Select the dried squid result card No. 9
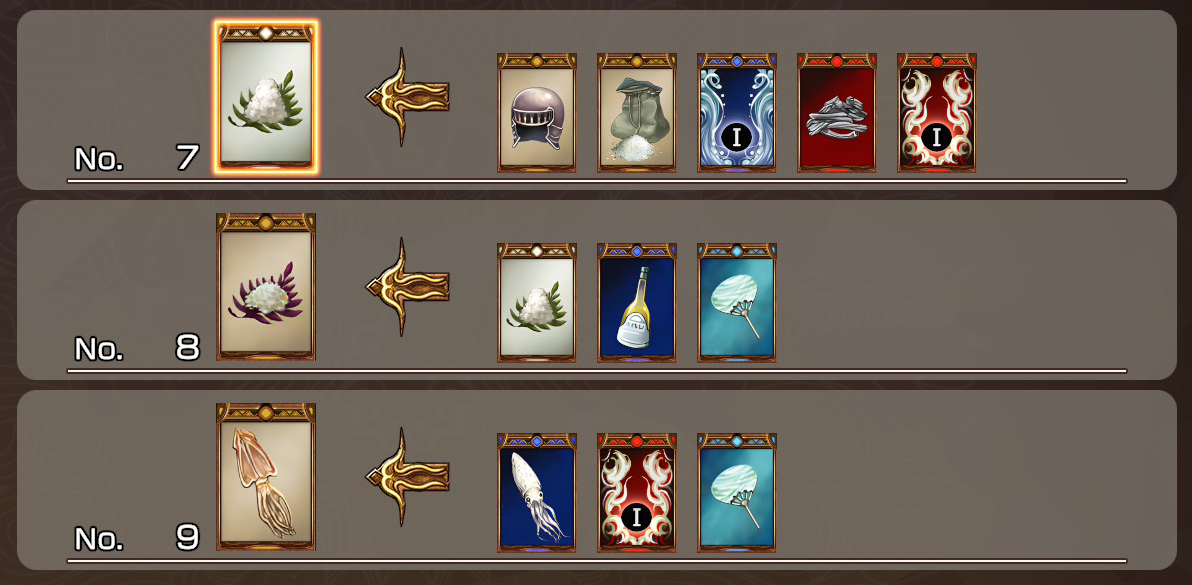1192x585 pixels. tap(266, 476)
